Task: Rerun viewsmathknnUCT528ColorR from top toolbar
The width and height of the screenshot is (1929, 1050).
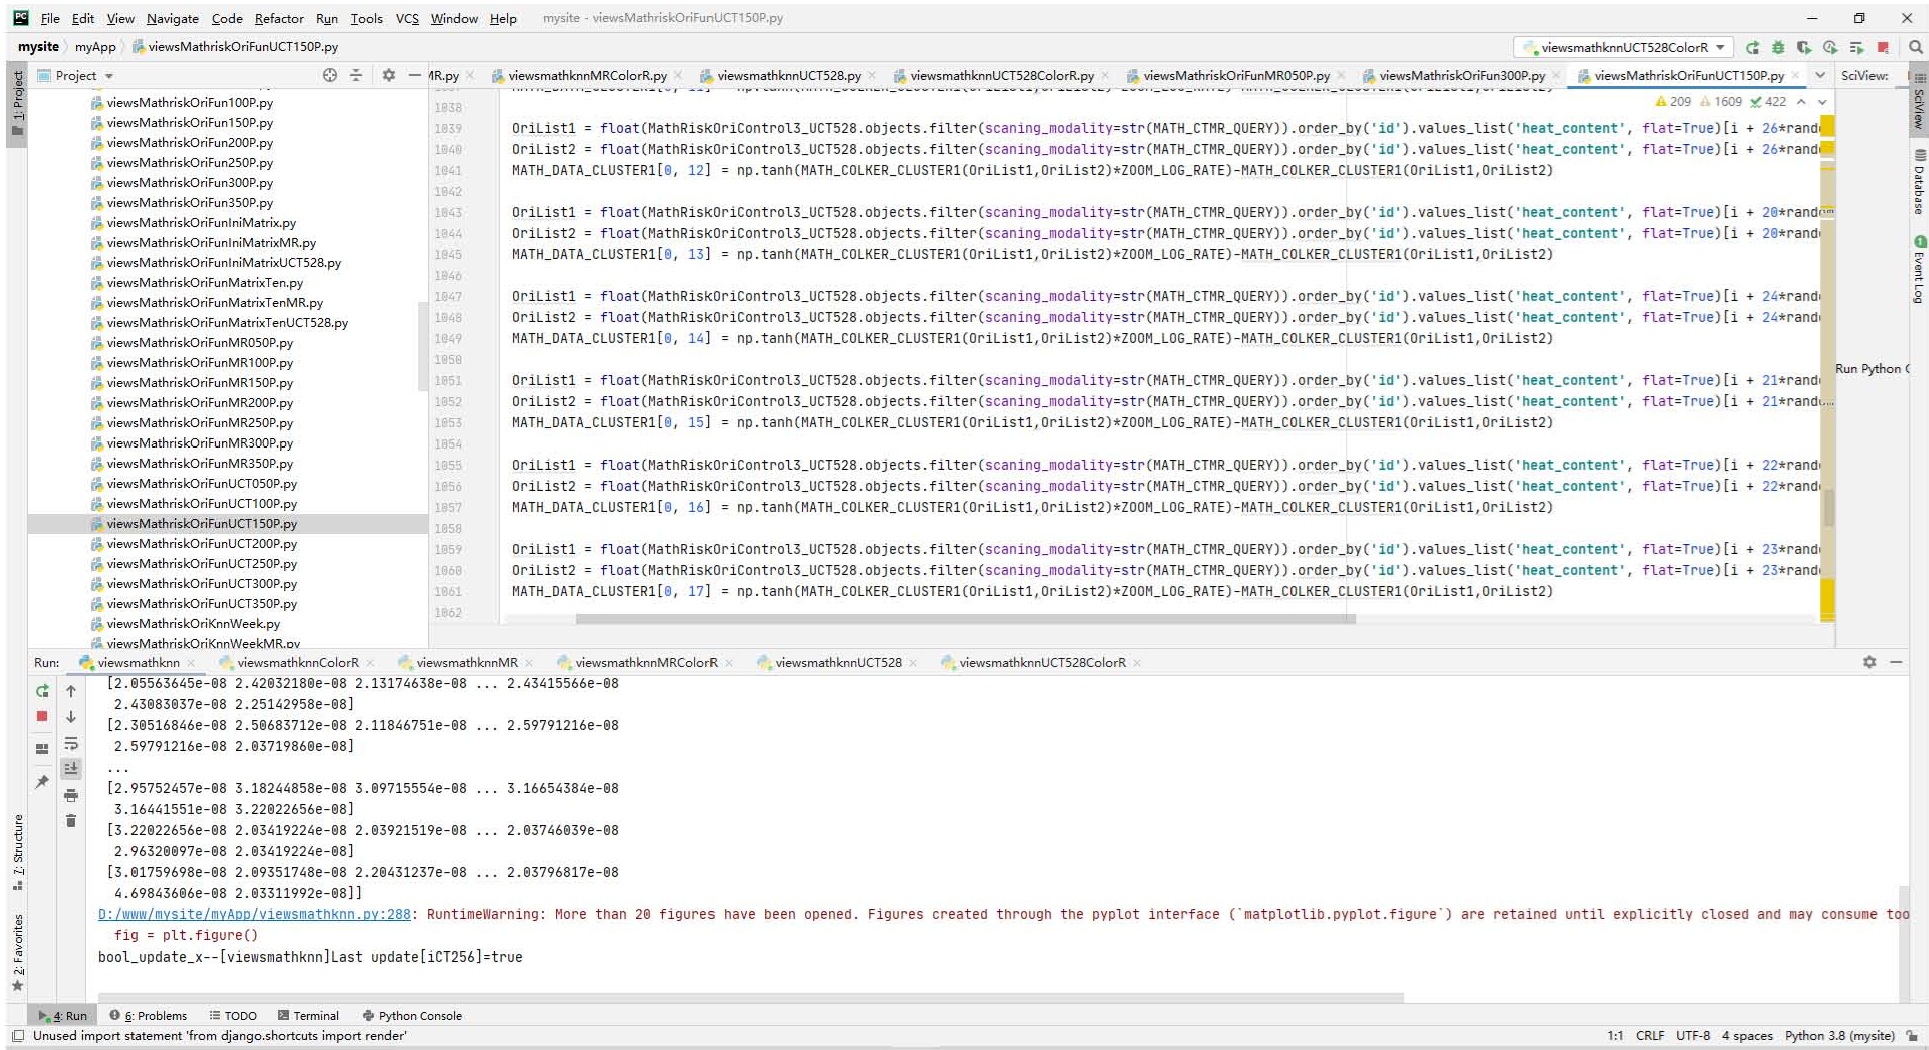Action: (x=1752, y=47)
